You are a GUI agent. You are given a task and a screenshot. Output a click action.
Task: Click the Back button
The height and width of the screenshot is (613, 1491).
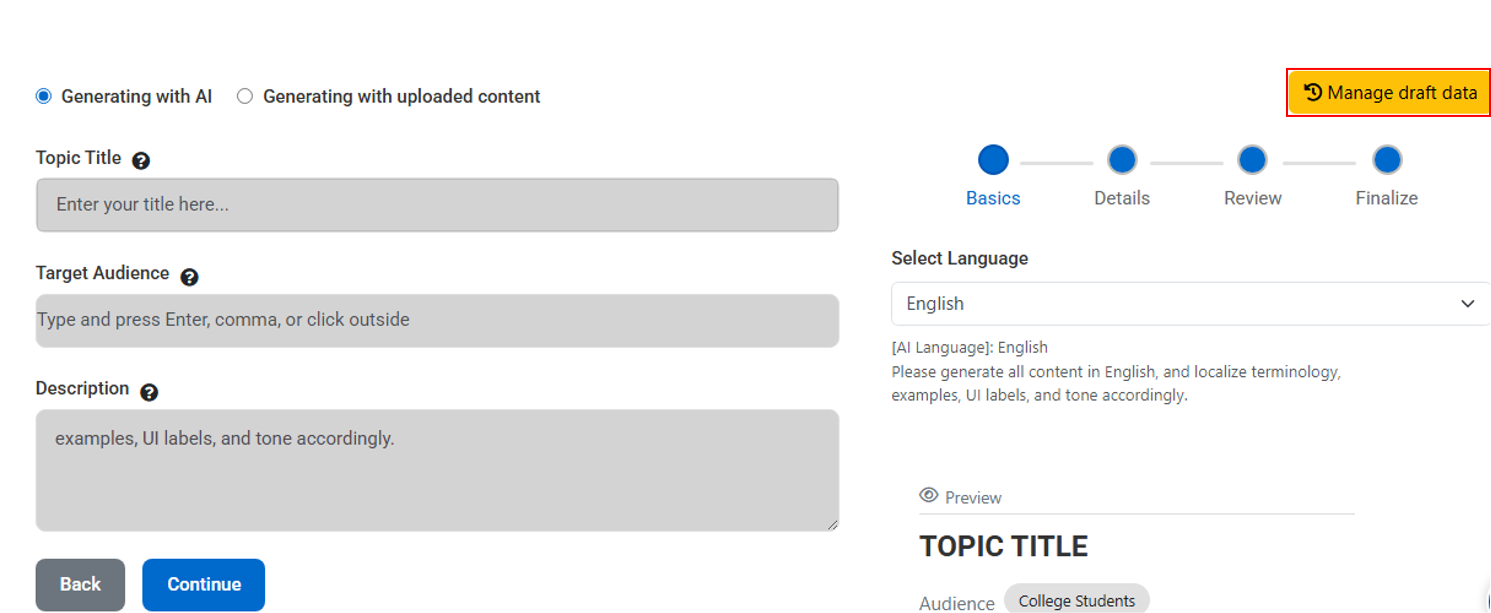(x=80, y=585)
